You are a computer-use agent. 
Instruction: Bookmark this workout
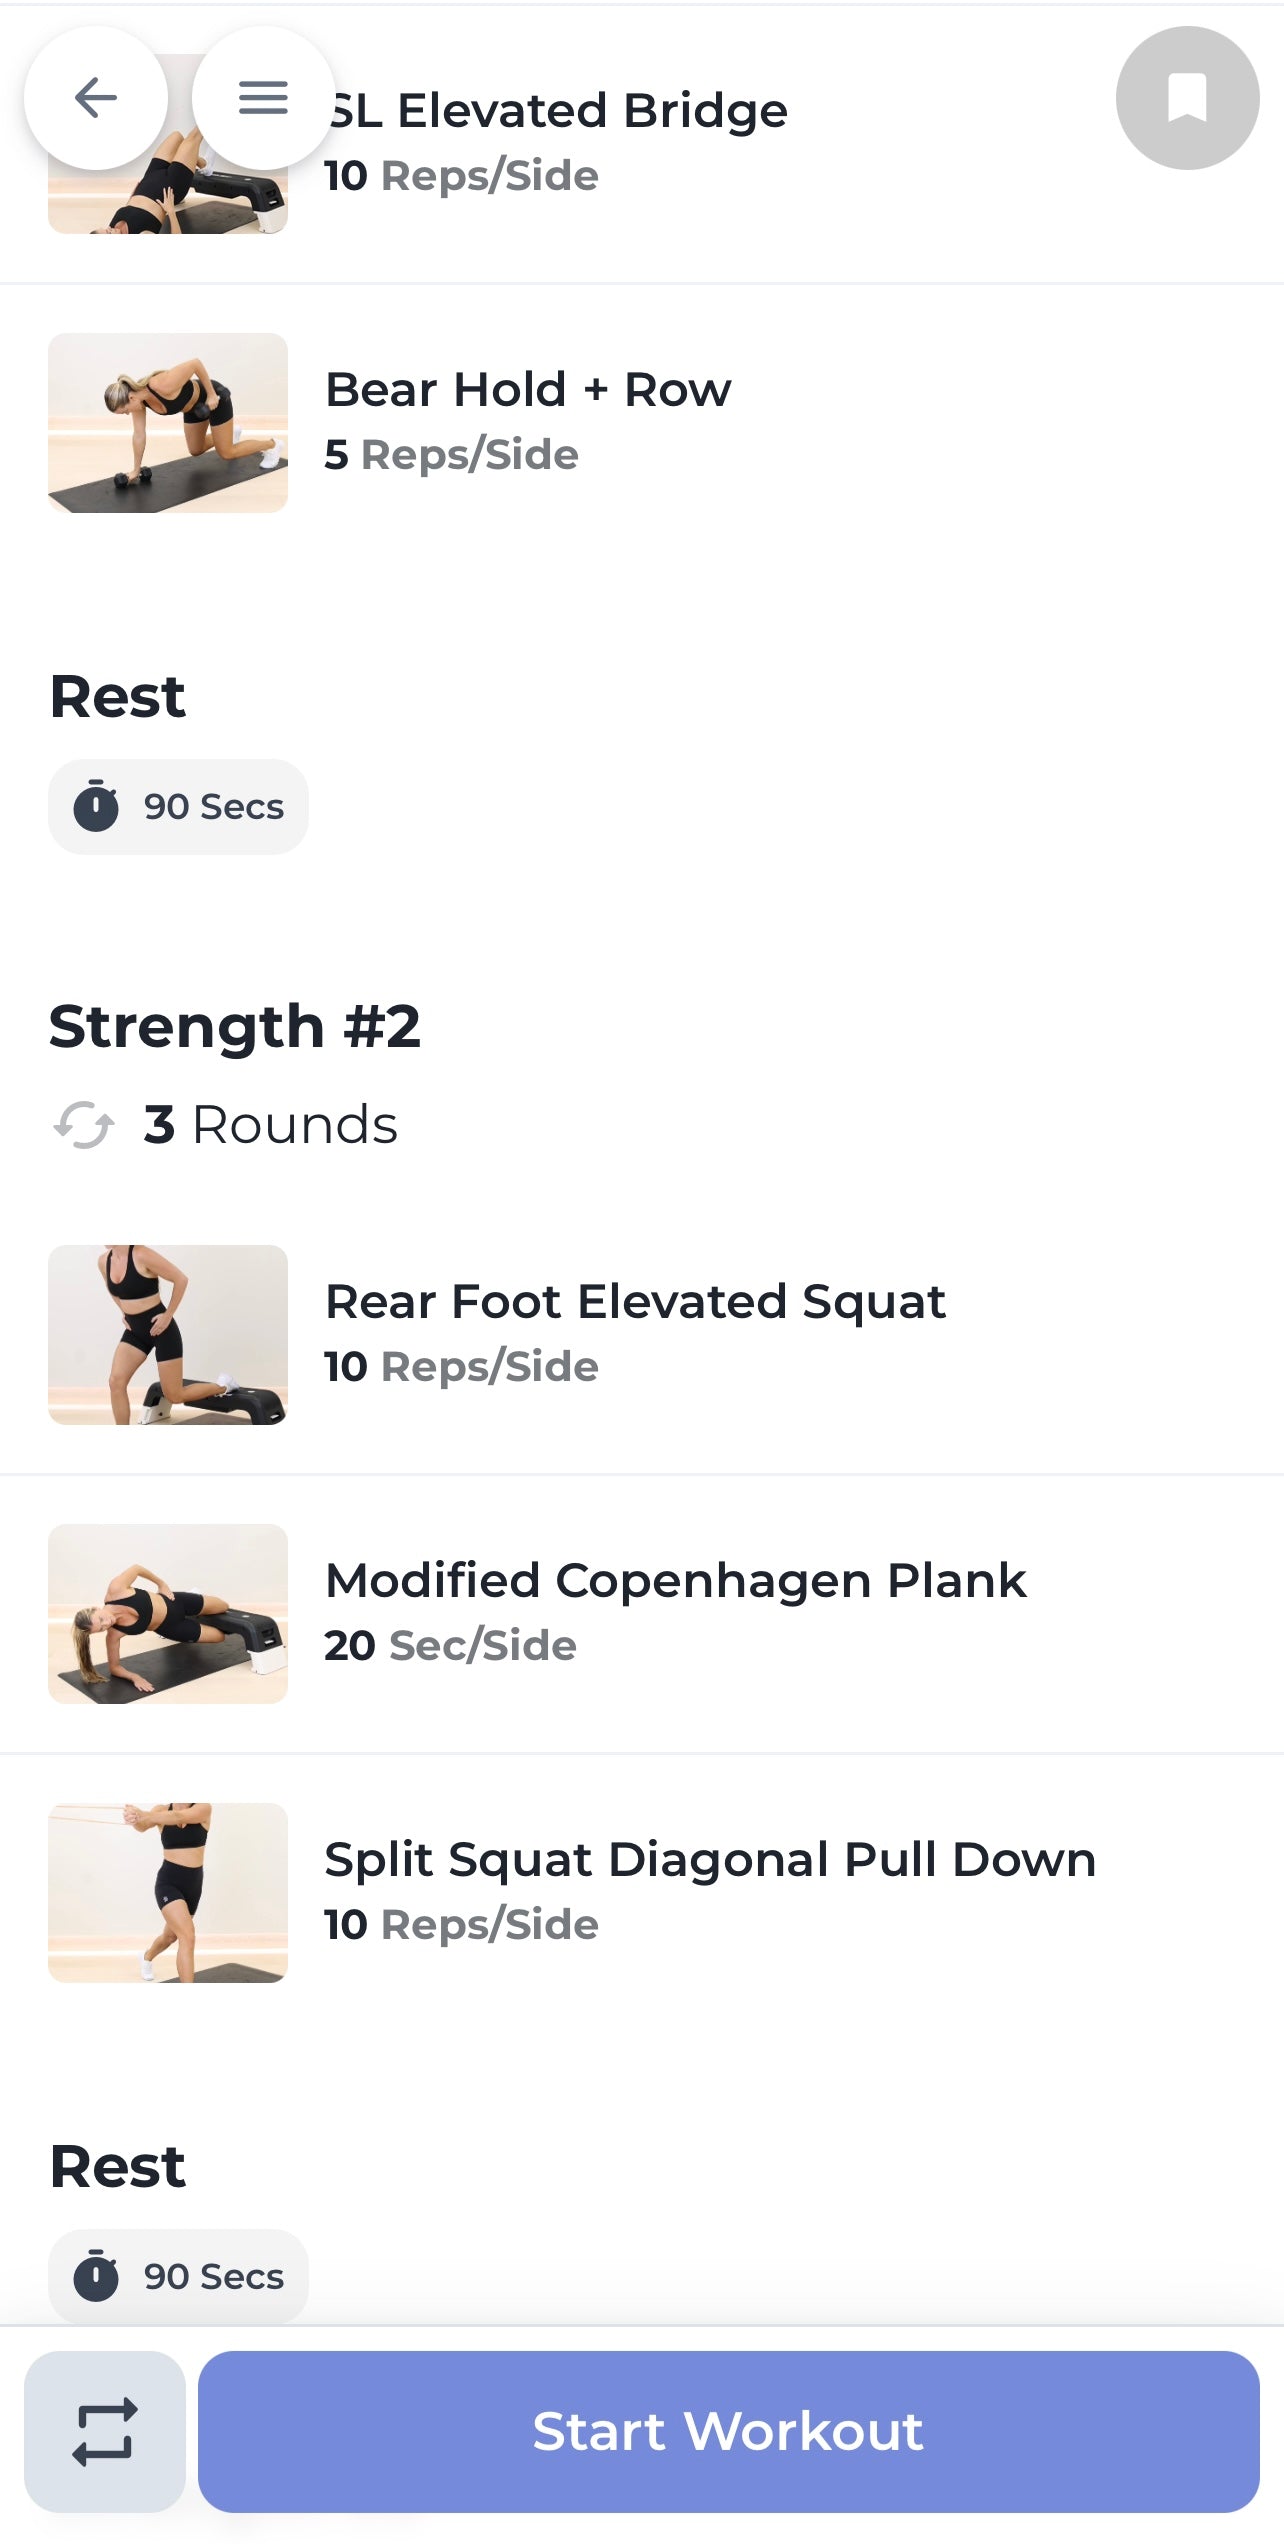point(1187,98)
